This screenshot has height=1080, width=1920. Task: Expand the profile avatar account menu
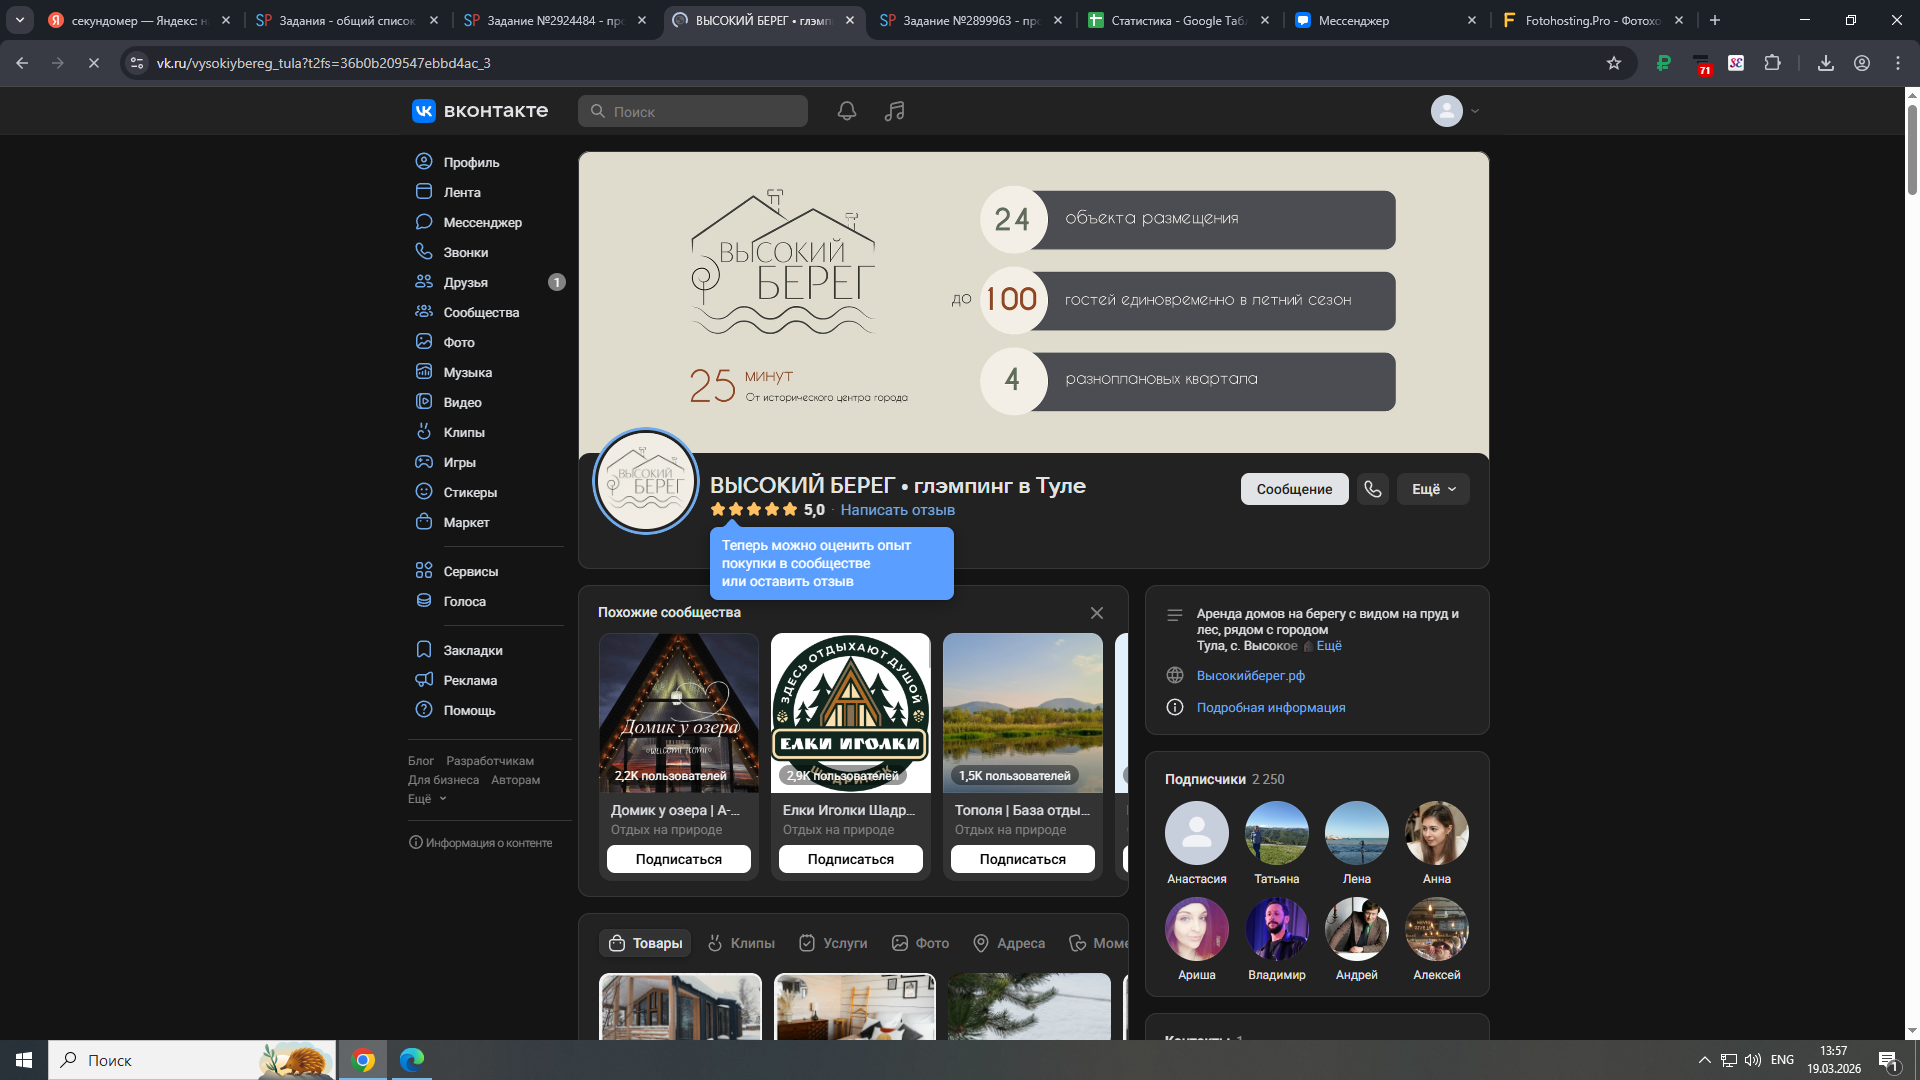coord(1455,111)
